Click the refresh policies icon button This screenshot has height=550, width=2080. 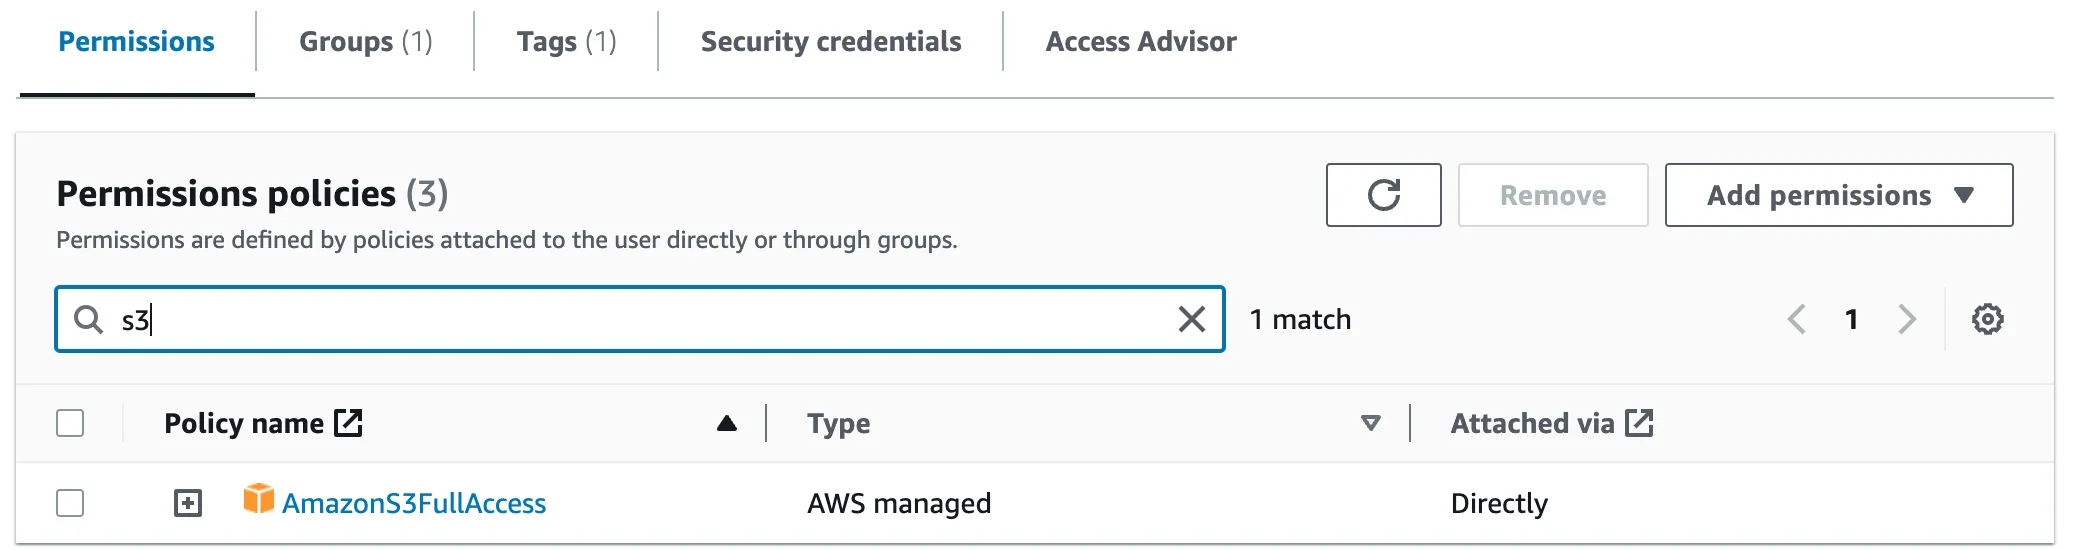click(x=1383, y=195)
